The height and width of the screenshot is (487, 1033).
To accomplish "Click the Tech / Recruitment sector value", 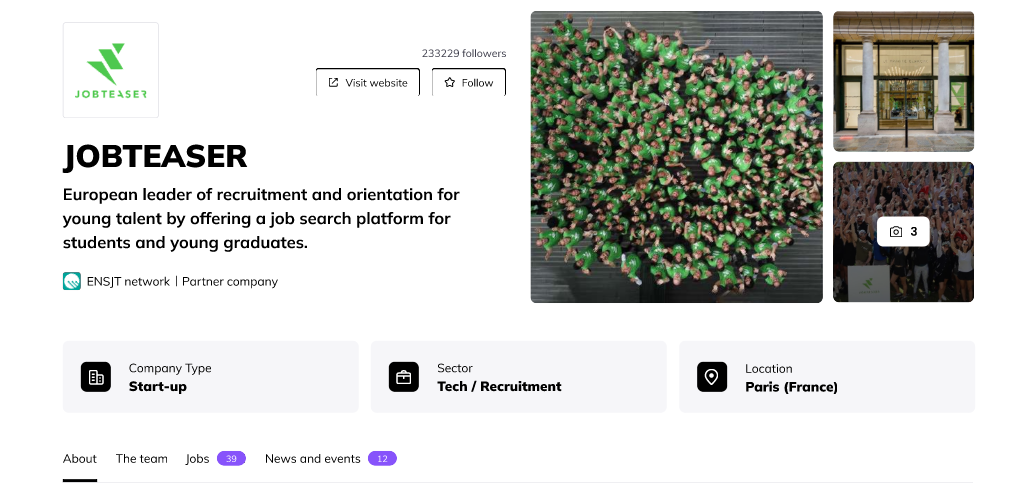I will click(499, 387).
